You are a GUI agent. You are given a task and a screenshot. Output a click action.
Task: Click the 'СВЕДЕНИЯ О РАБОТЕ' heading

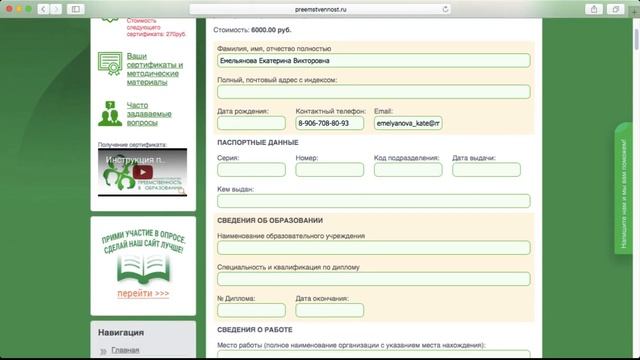click(x=255, y=329)
